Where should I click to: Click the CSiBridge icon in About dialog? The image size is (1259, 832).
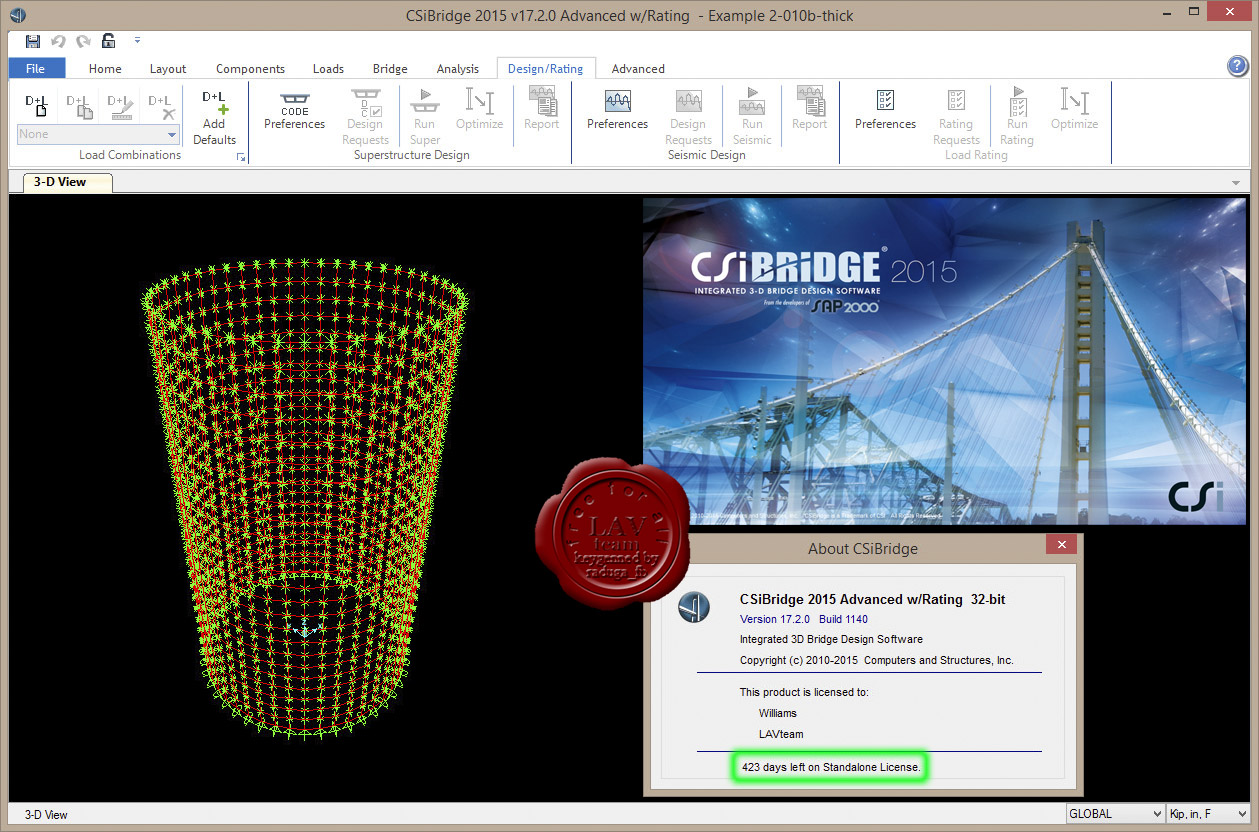click(x=694, y=606)
